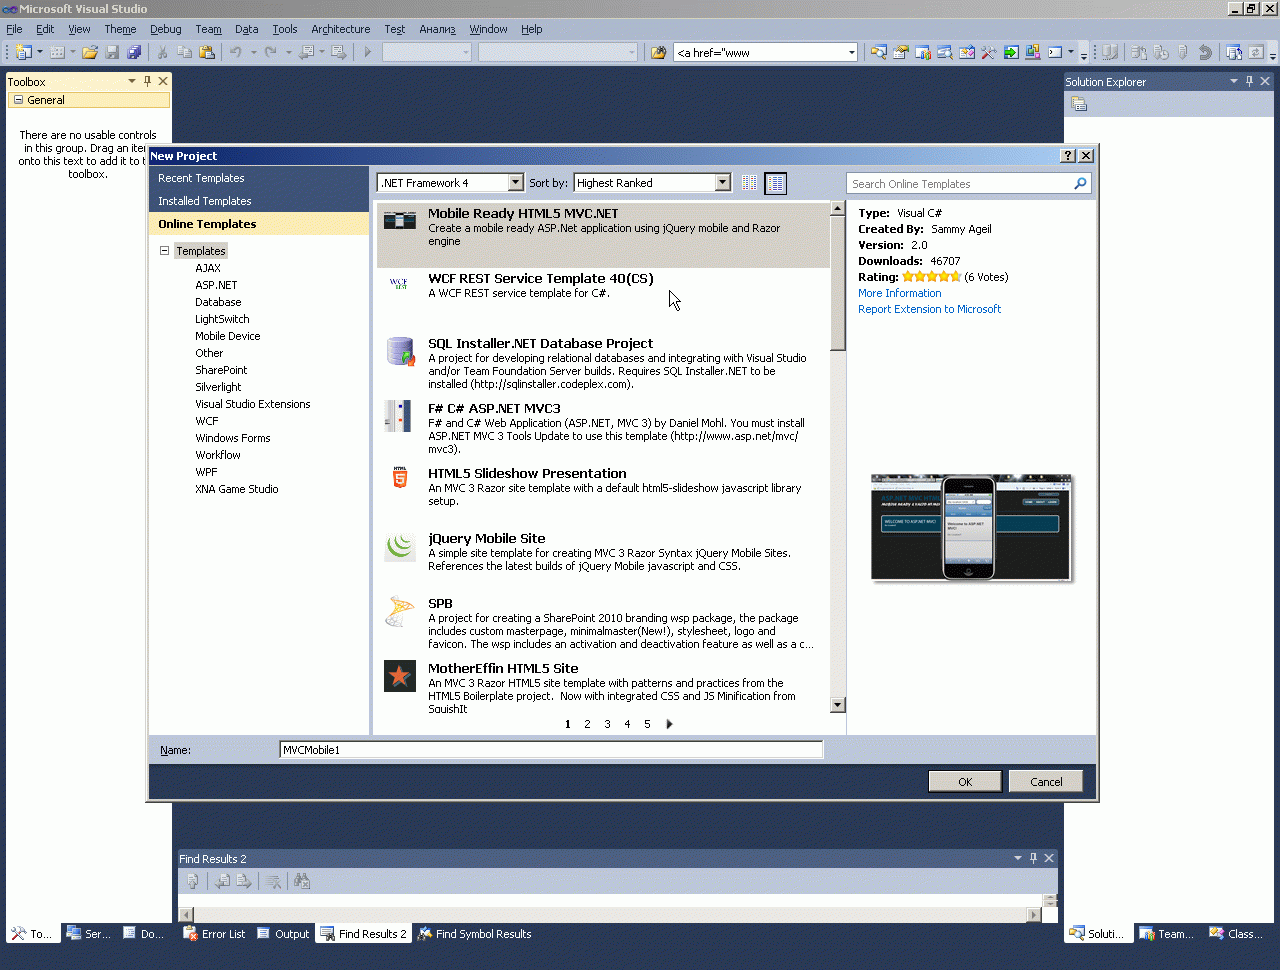Open the File menu
This screenshot has height=970, width=1280.
tap(14, 29)
